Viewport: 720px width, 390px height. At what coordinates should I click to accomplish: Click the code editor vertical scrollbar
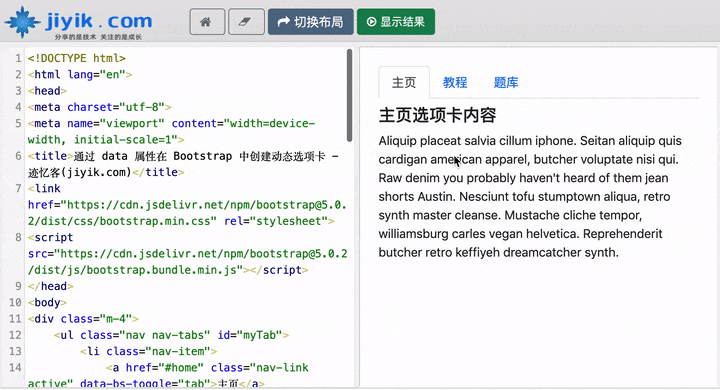point(349,96)
